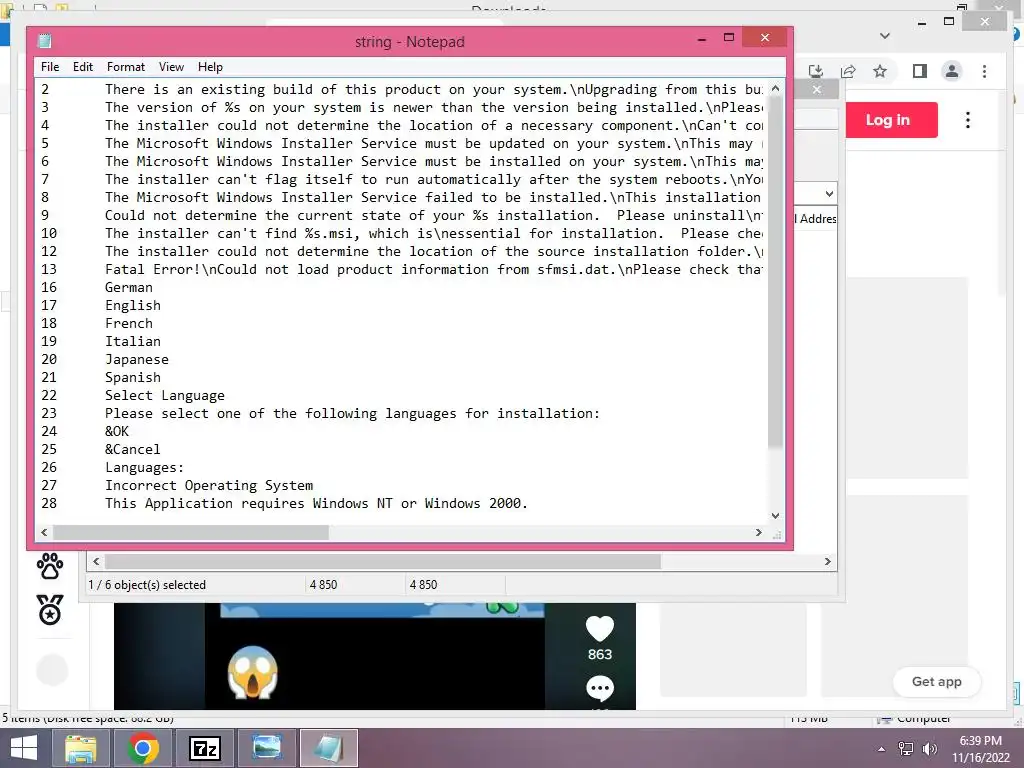
Task: Click Notepad horizontal scrollbar left arrow
Action: point(44,532)
